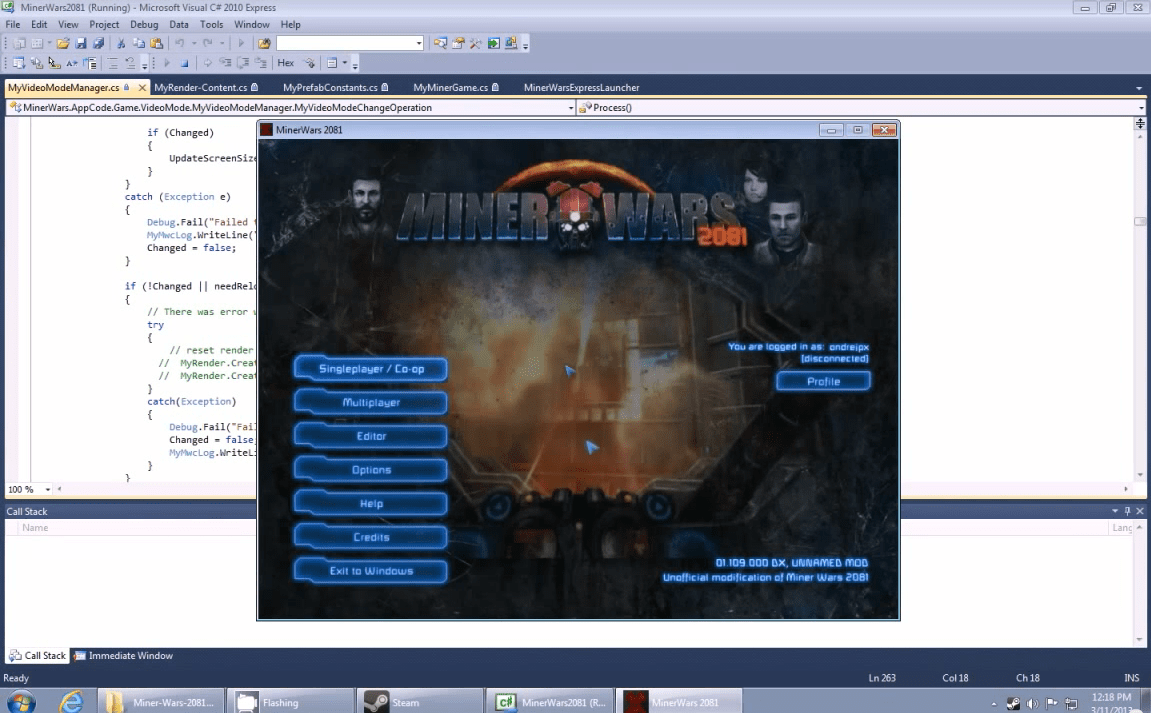
Task: Show hidden system tray icons
Action: pos(994,704)
